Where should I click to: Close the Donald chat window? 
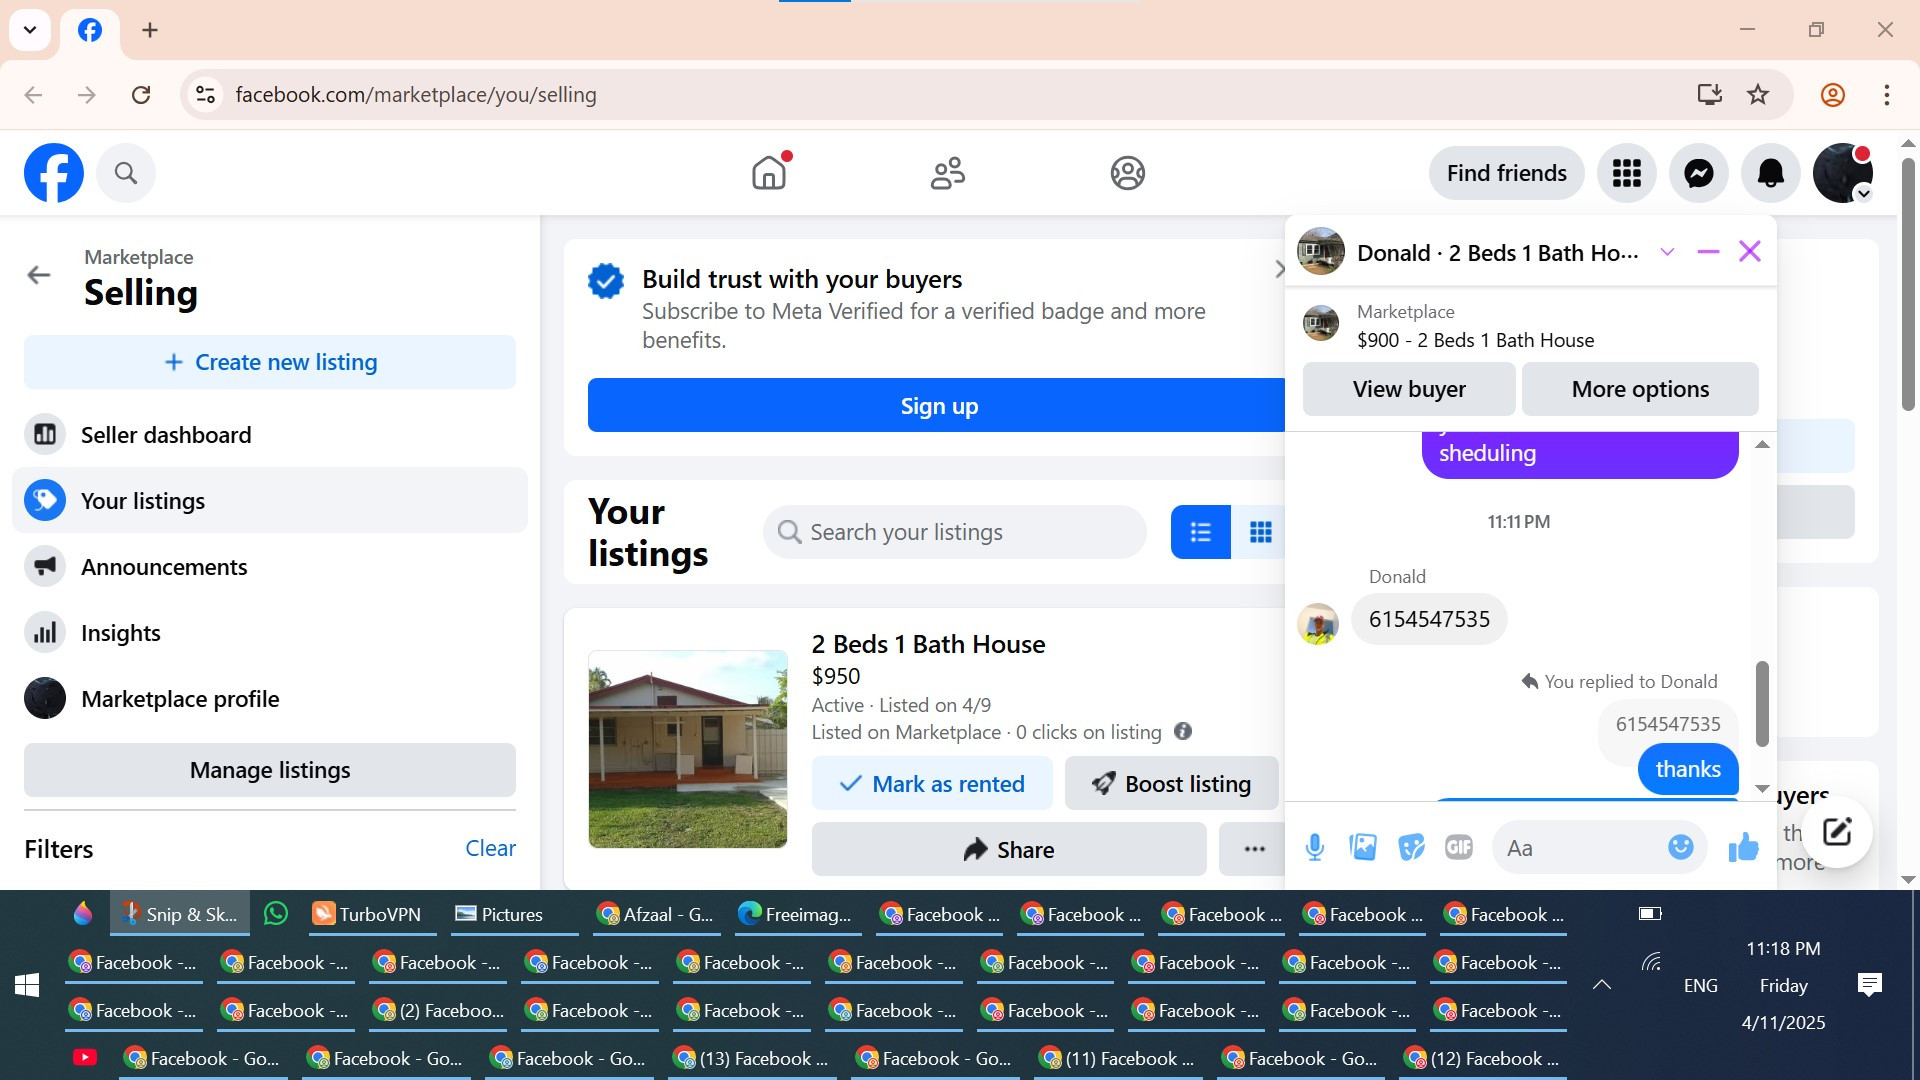point(1750,251)
